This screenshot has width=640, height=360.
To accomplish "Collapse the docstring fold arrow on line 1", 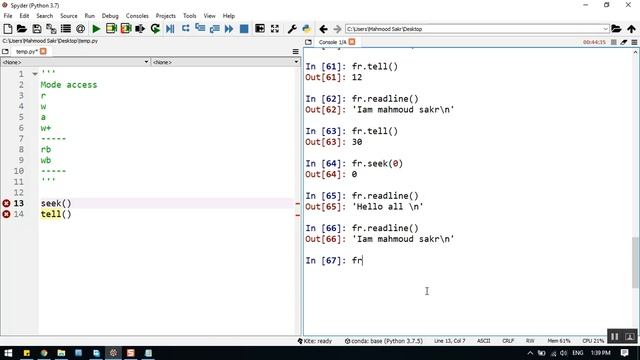I will [35, 74].
